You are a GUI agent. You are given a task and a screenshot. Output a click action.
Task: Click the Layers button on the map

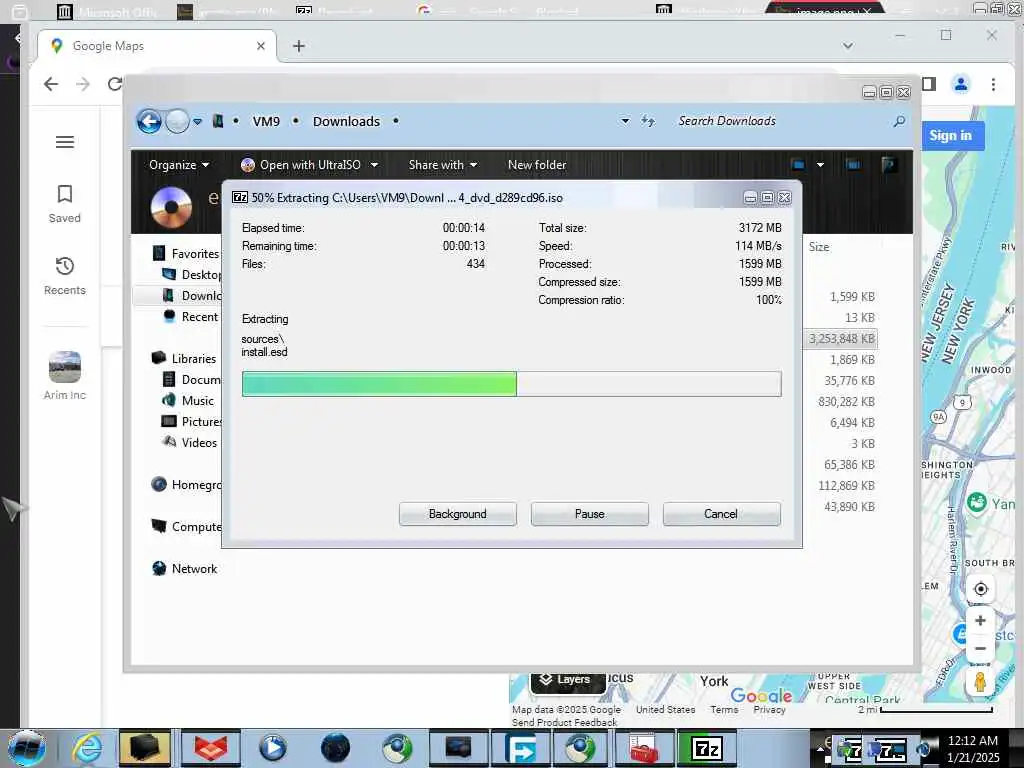pyautogui.click(x=567, y=680)
